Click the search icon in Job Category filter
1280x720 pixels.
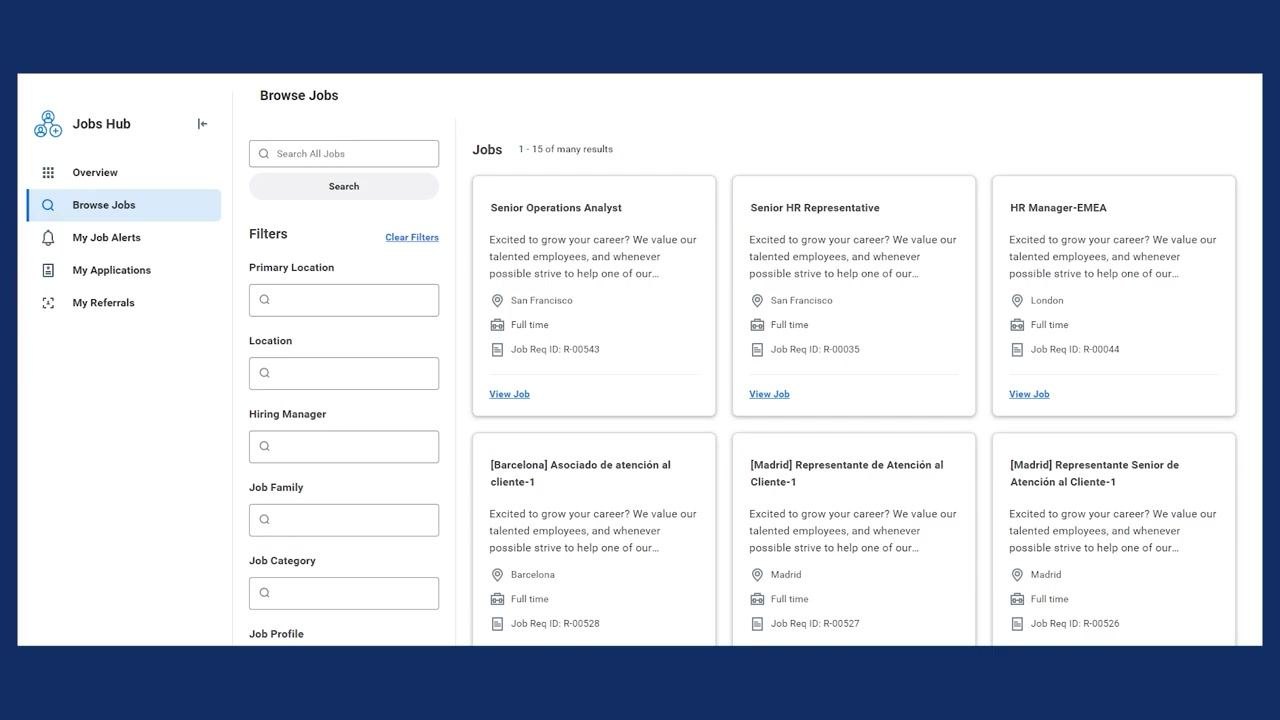(x=265, y=593)
